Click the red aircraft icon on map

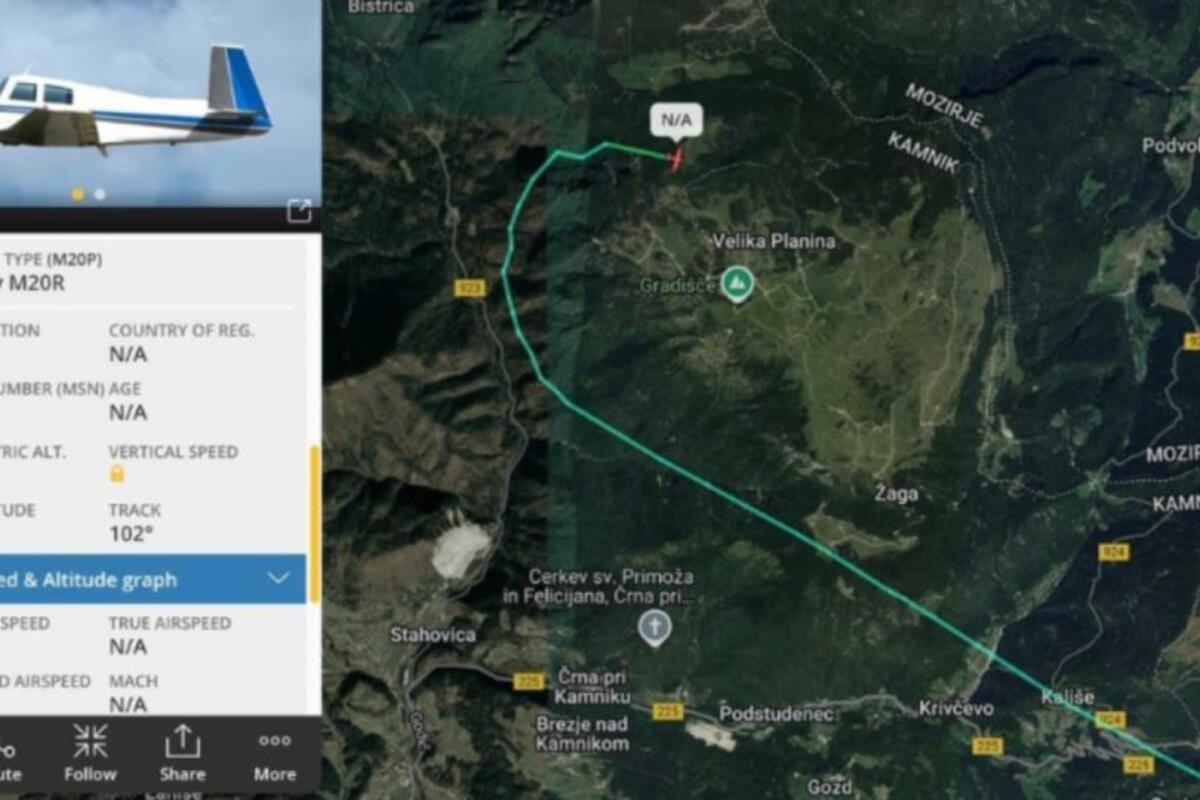coord(676,159)
